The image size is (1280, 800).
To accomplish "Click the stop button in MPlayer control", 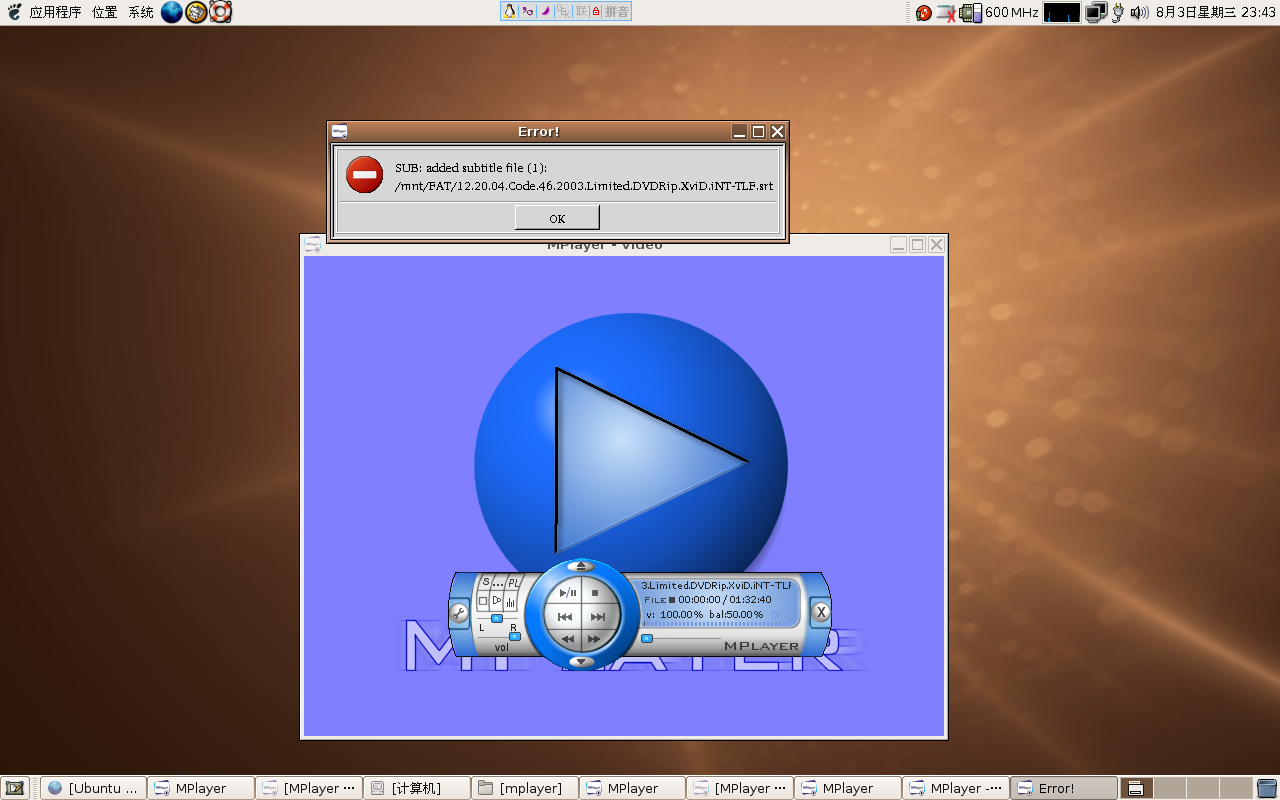I will [x=595, y=593].
